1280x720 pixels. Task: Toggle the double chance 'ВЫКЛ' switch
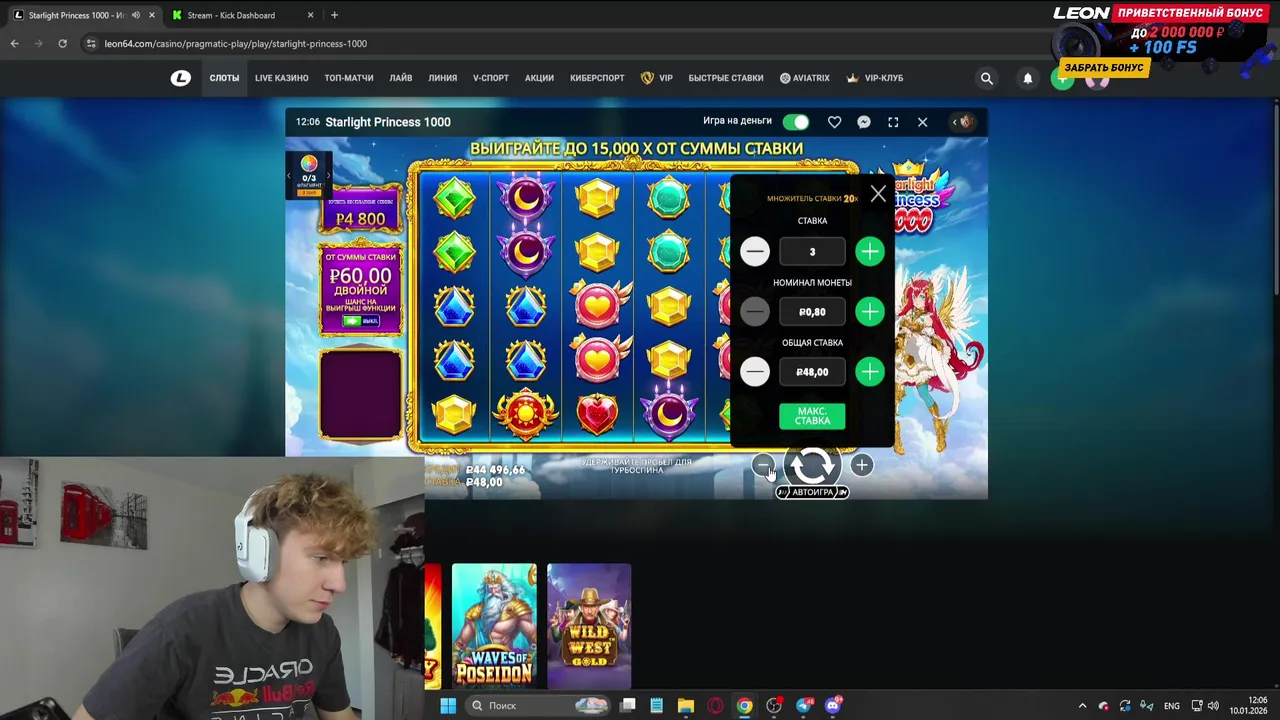coord(361,321)
